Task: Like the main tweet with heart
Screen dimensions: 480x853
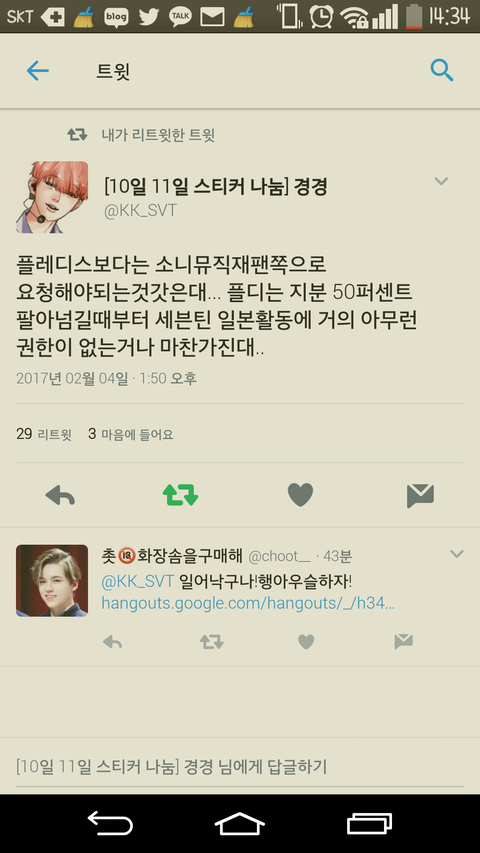Action: pos(300,495)
